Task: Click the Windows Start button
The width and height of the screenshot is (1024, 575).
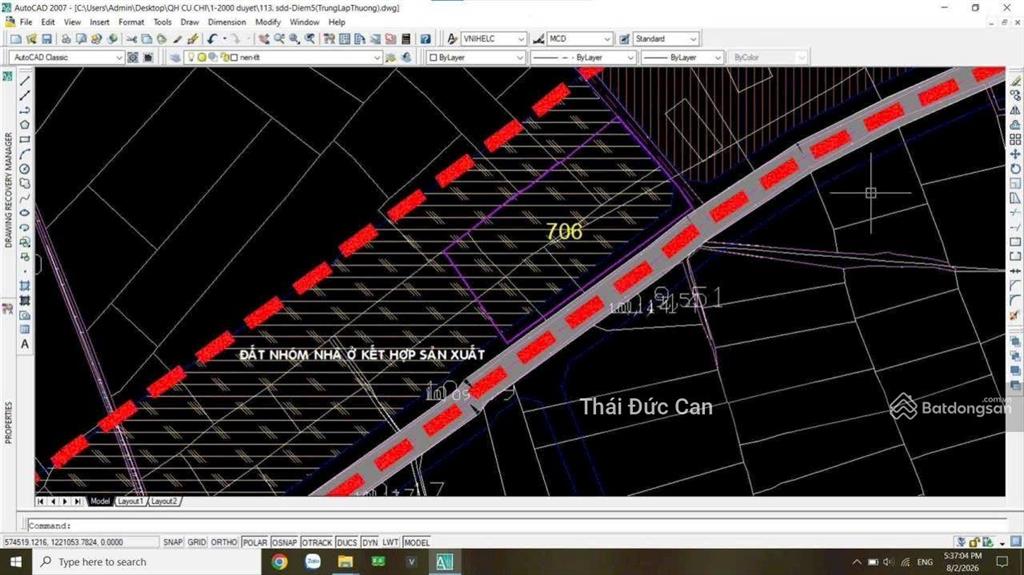Action: [x=16, y=562]
